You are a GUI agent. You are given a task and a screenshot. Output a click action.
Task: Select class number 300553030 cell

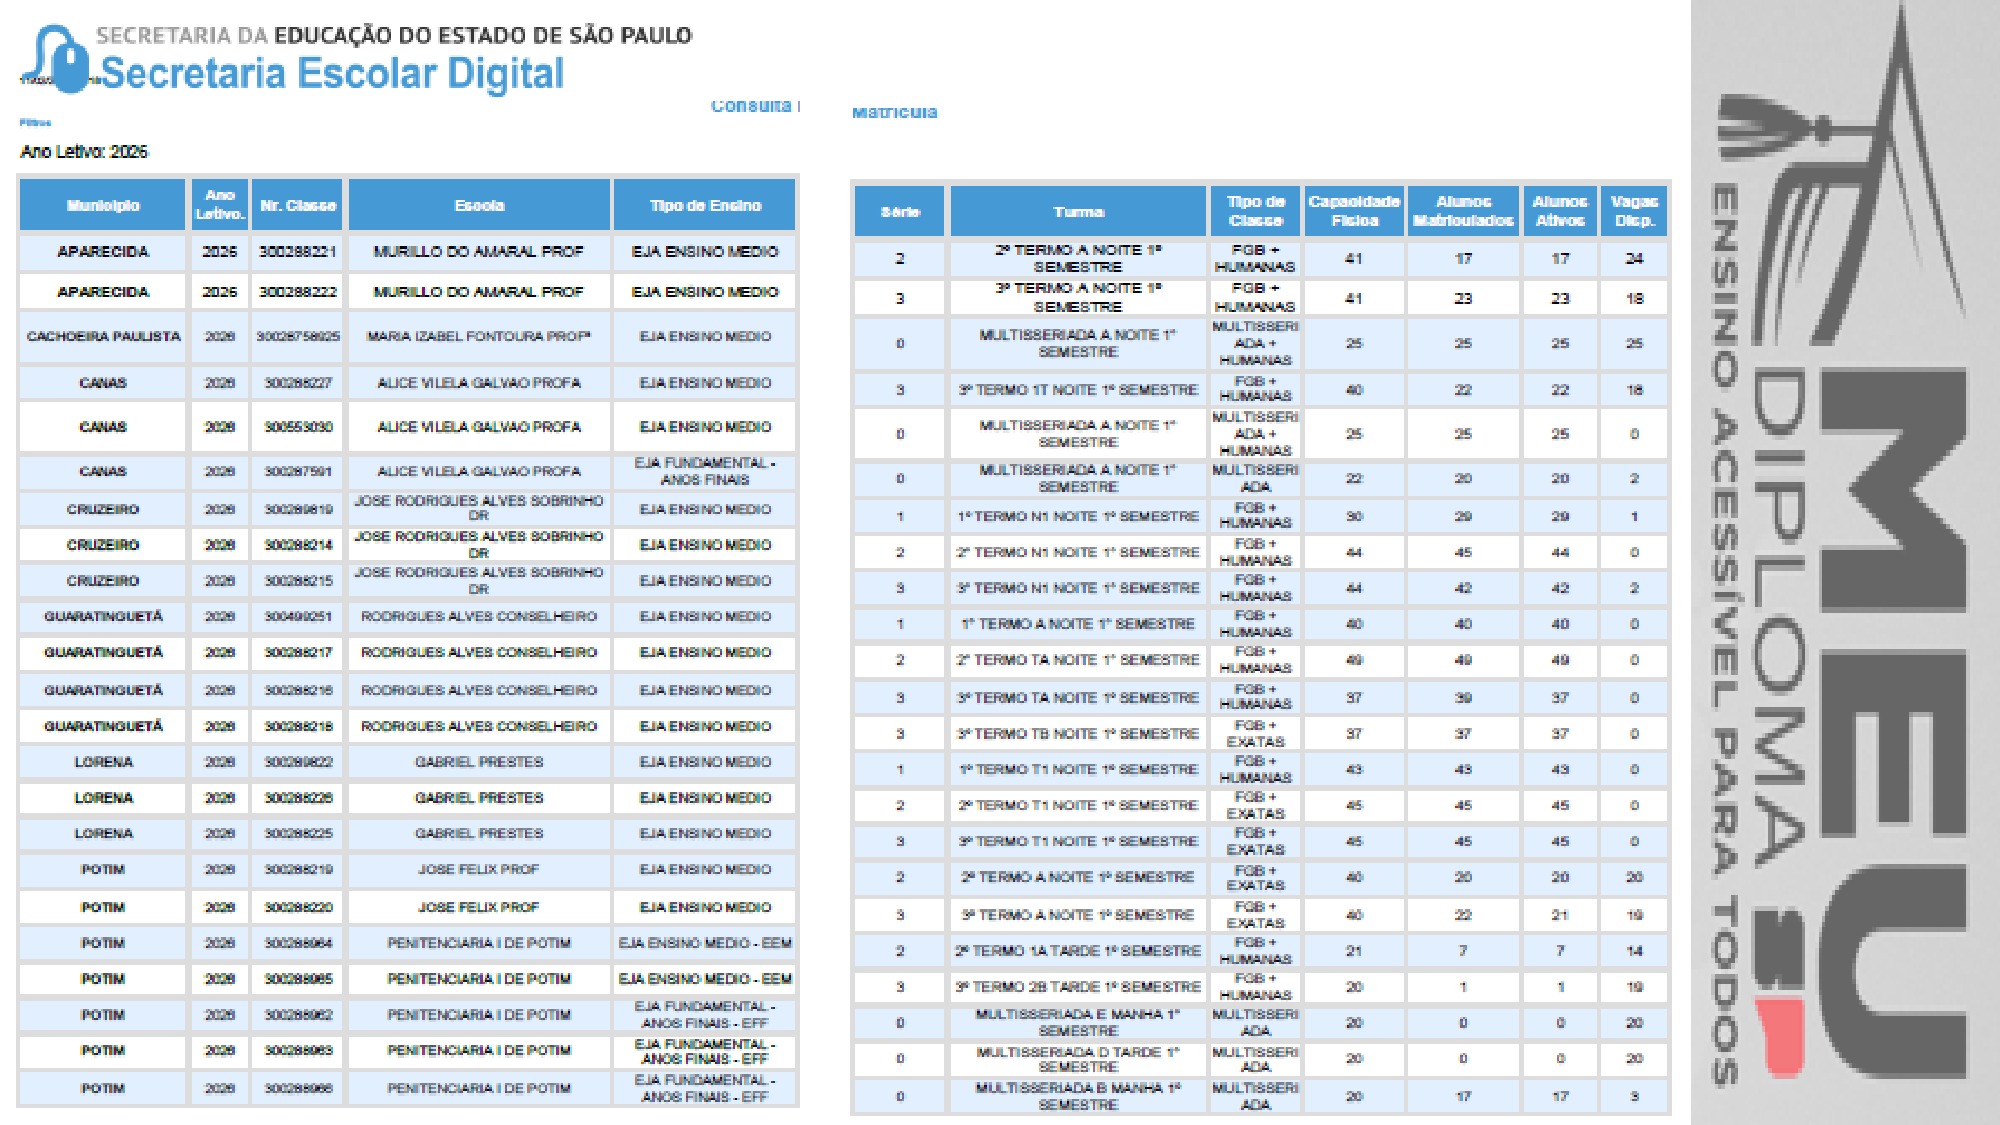tap(298, 427)
